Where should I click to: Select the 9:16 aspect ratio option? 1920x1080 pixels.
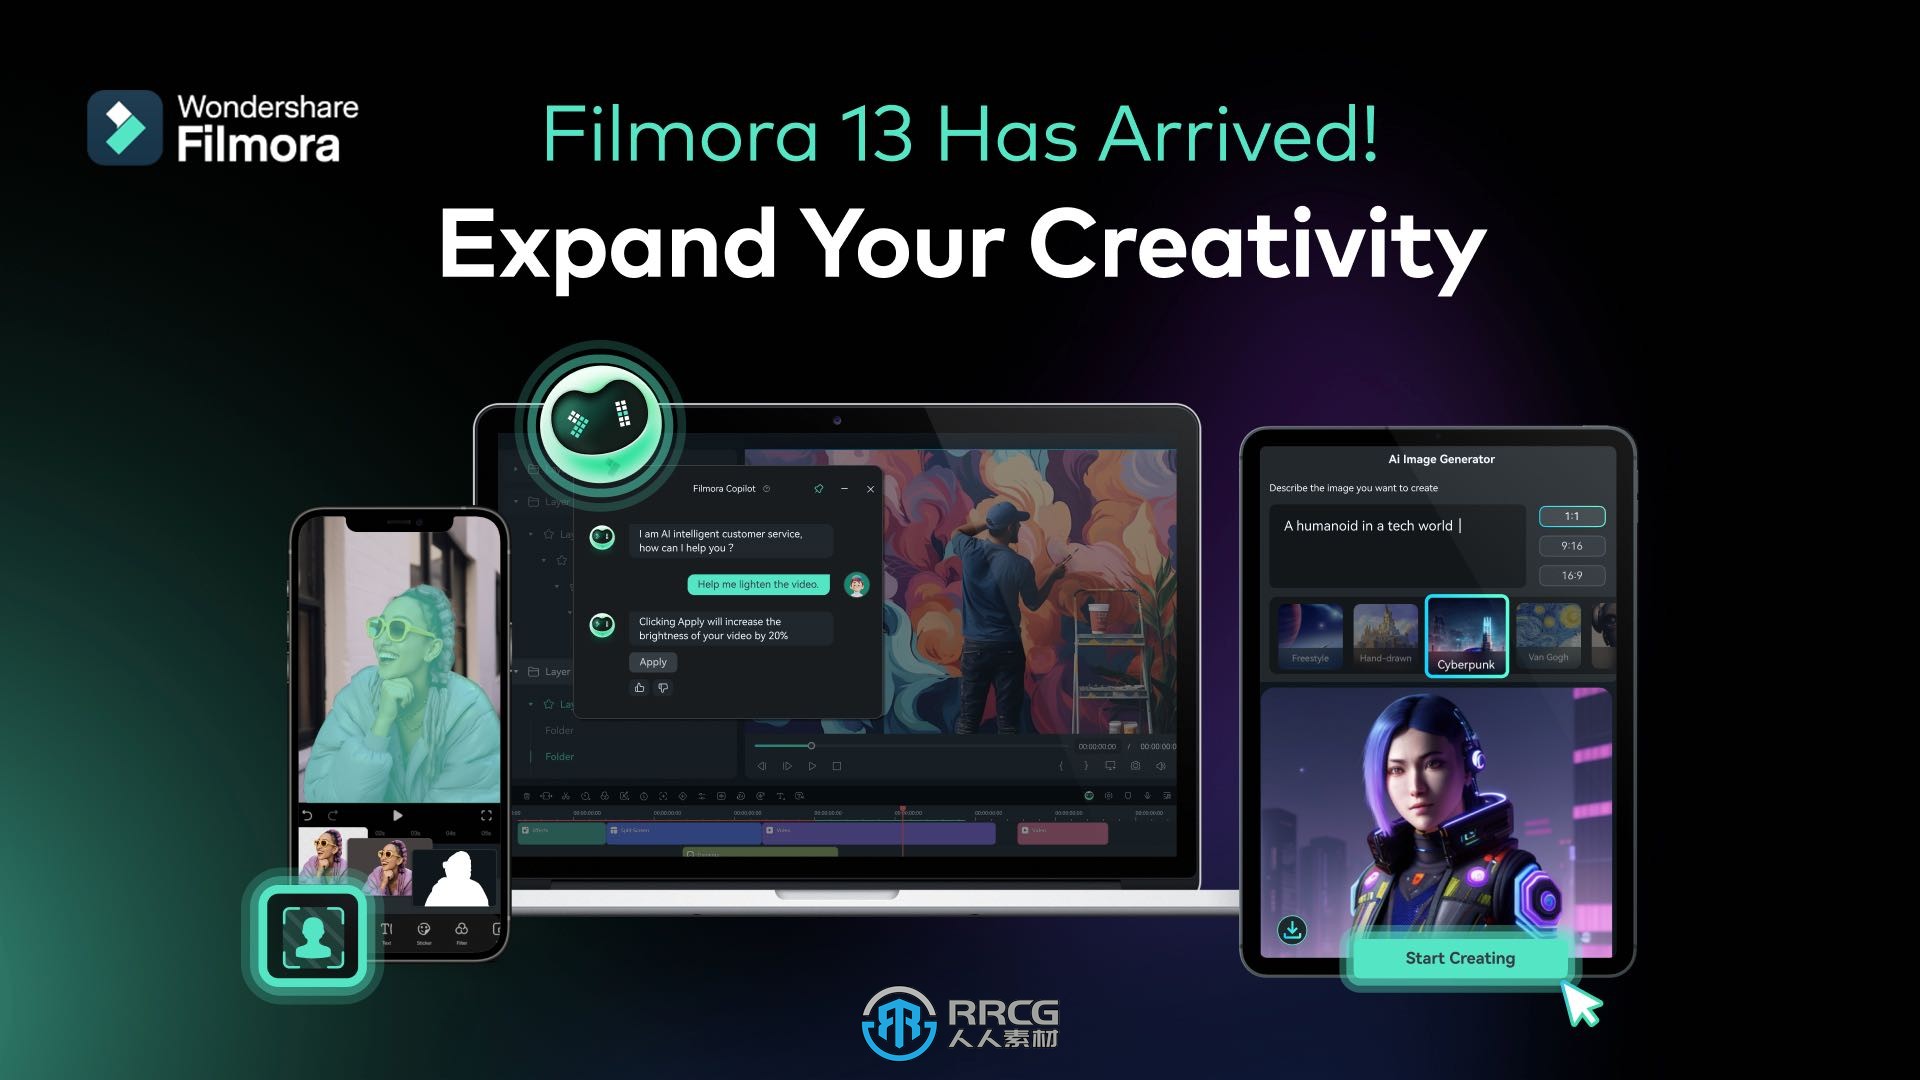[1571, 546]
